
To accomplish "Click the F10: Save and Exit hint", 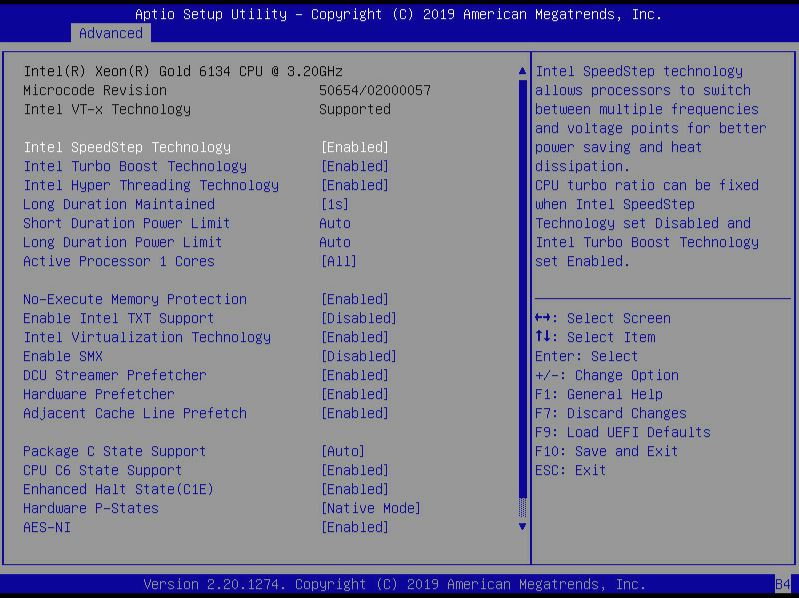I will click(606, 451).
